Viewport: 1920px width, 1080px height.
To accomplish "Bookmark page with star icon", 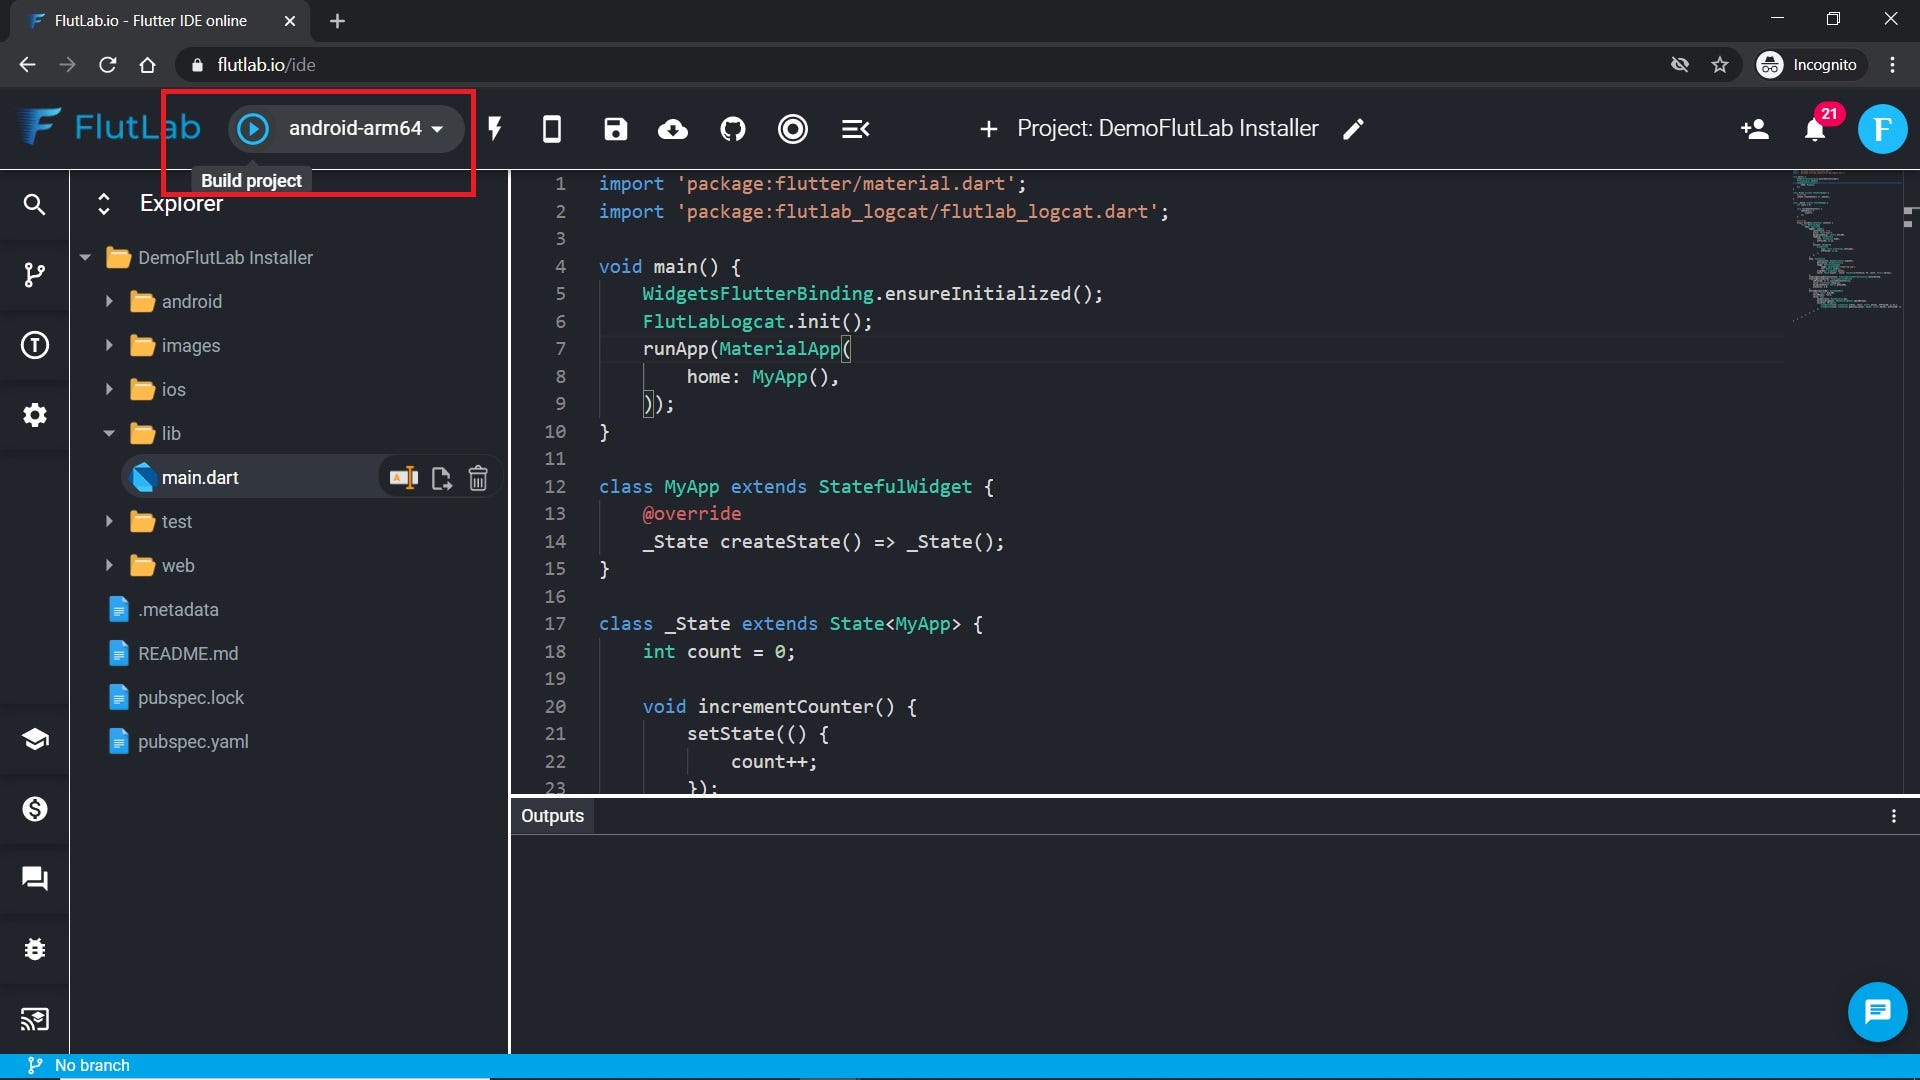I will (1720, 65).
